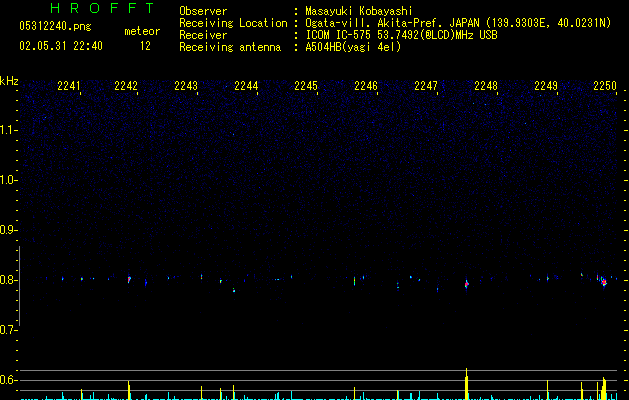
Task: Select the receiver text ICOM IC-575 53.7492 MHz USB
Action: 402,35
